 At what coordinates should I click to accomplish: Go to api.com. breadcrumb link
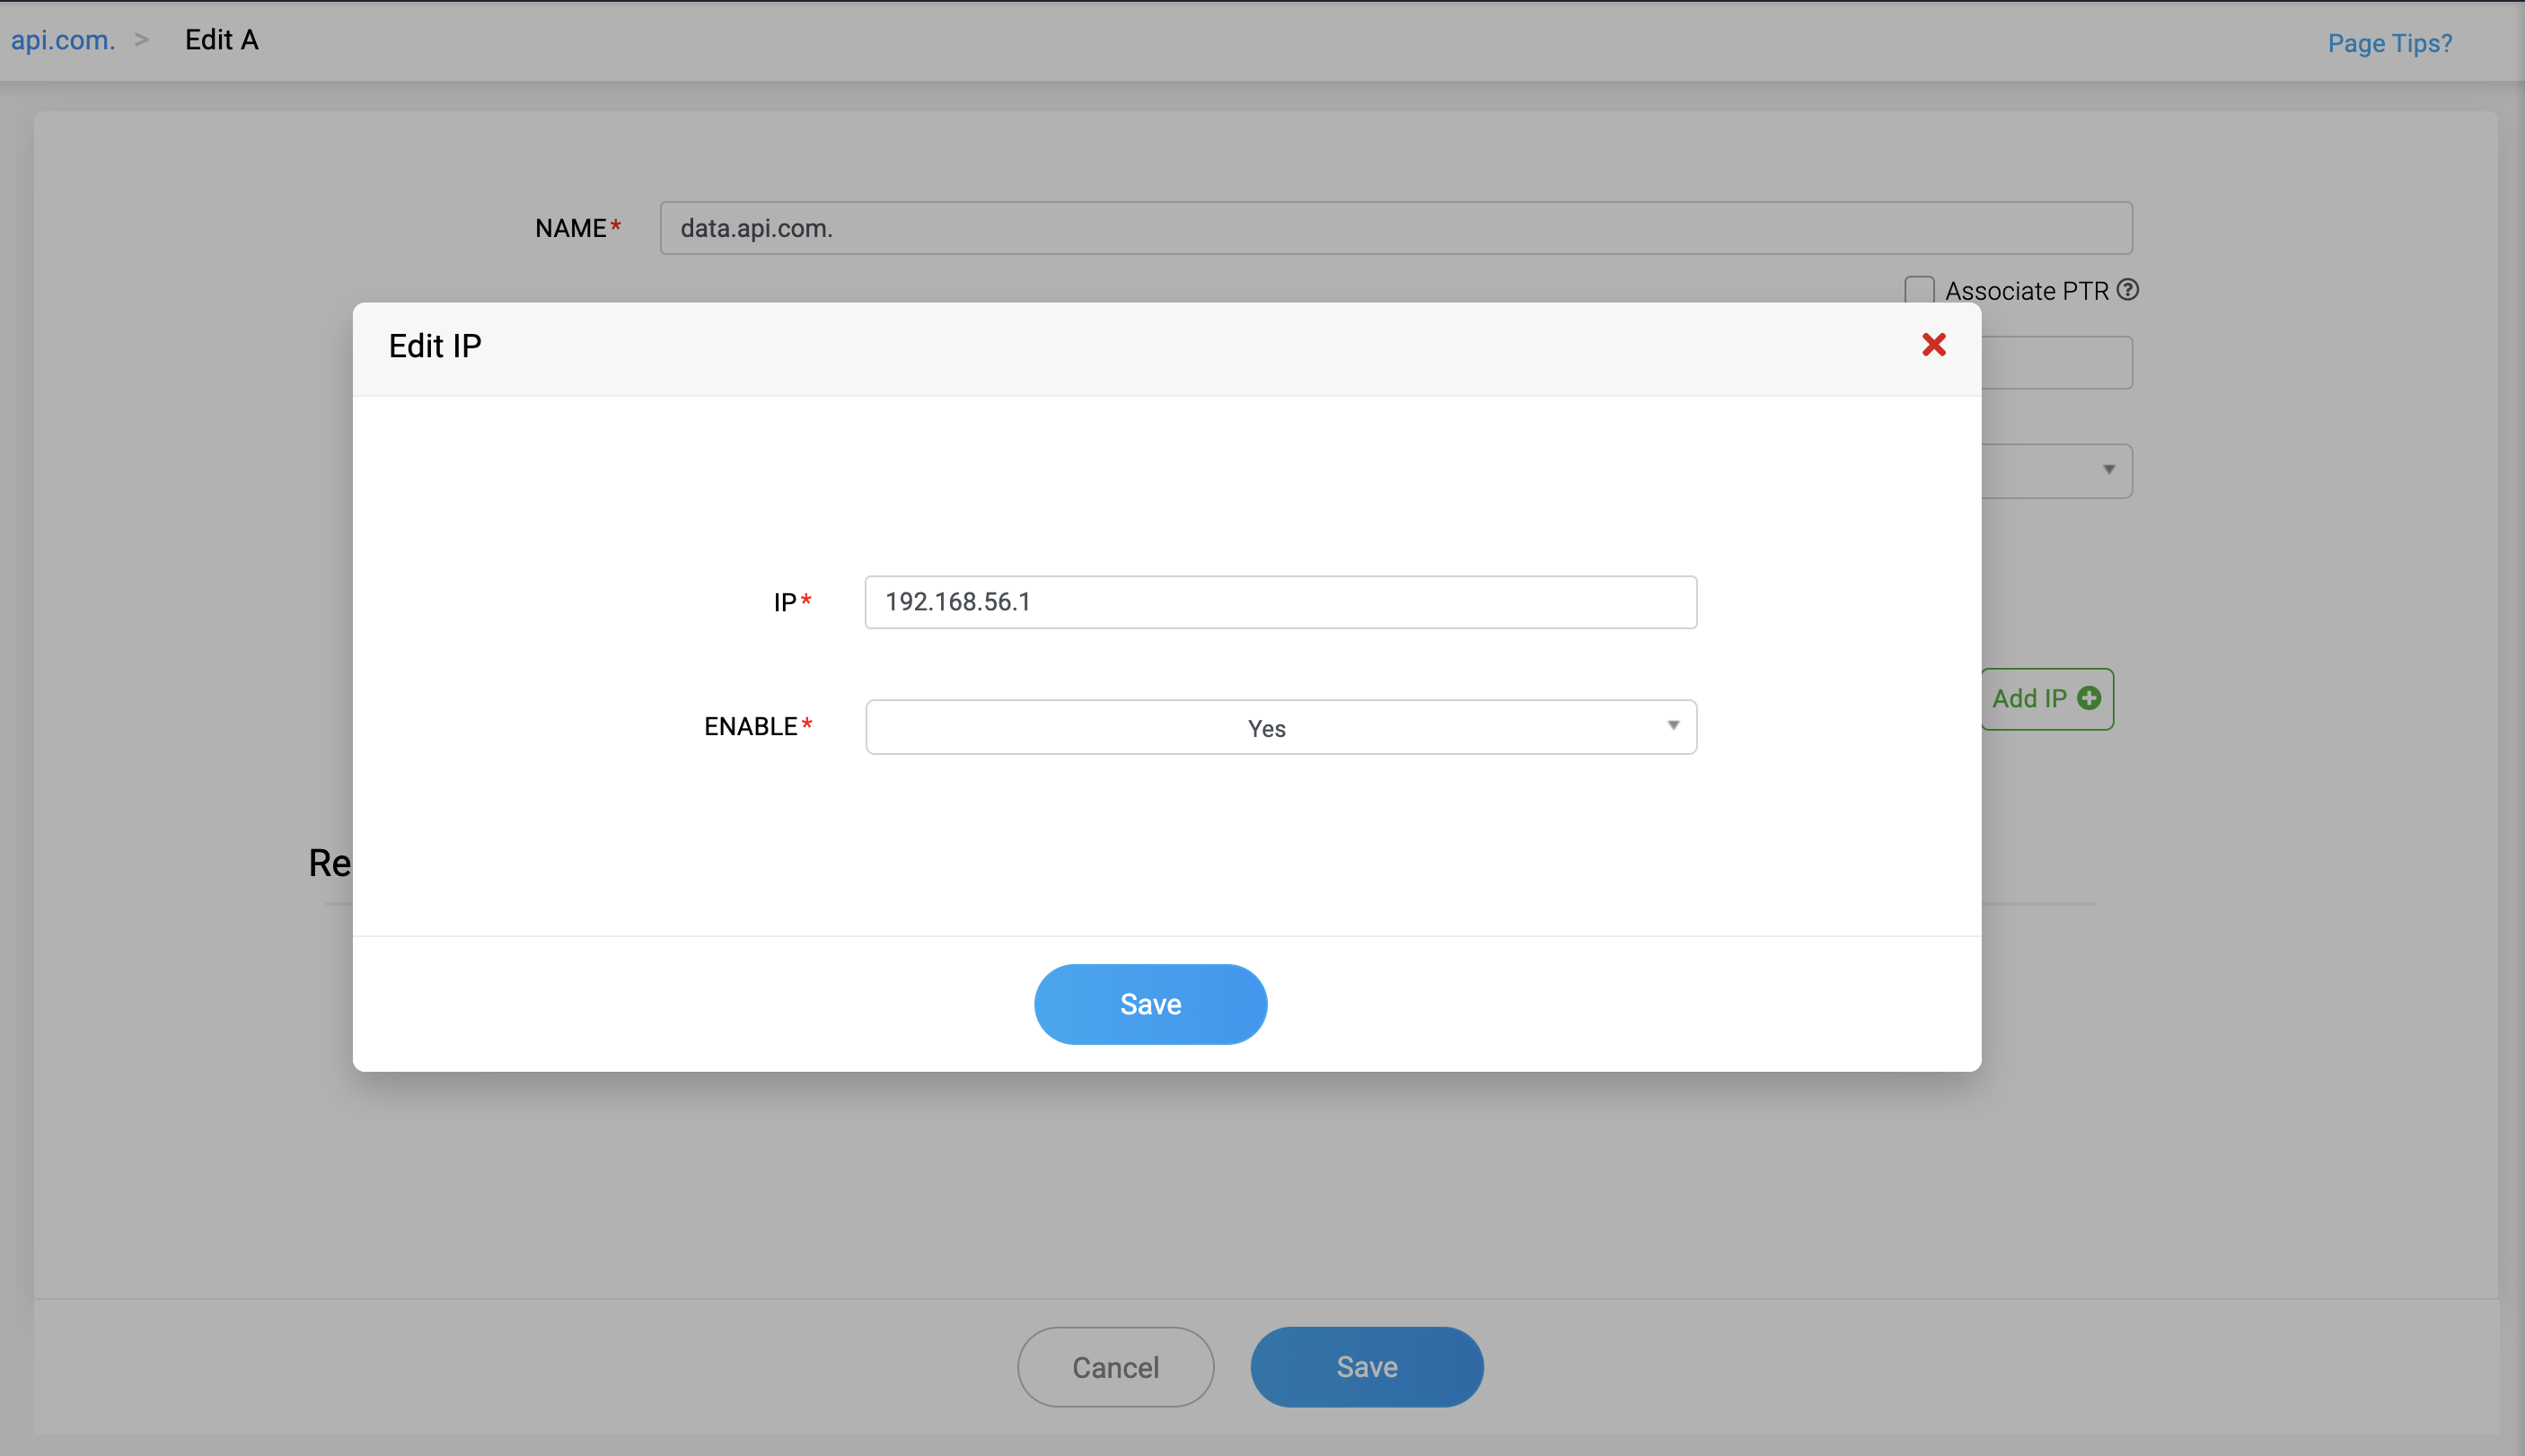(x=63, y=40)
